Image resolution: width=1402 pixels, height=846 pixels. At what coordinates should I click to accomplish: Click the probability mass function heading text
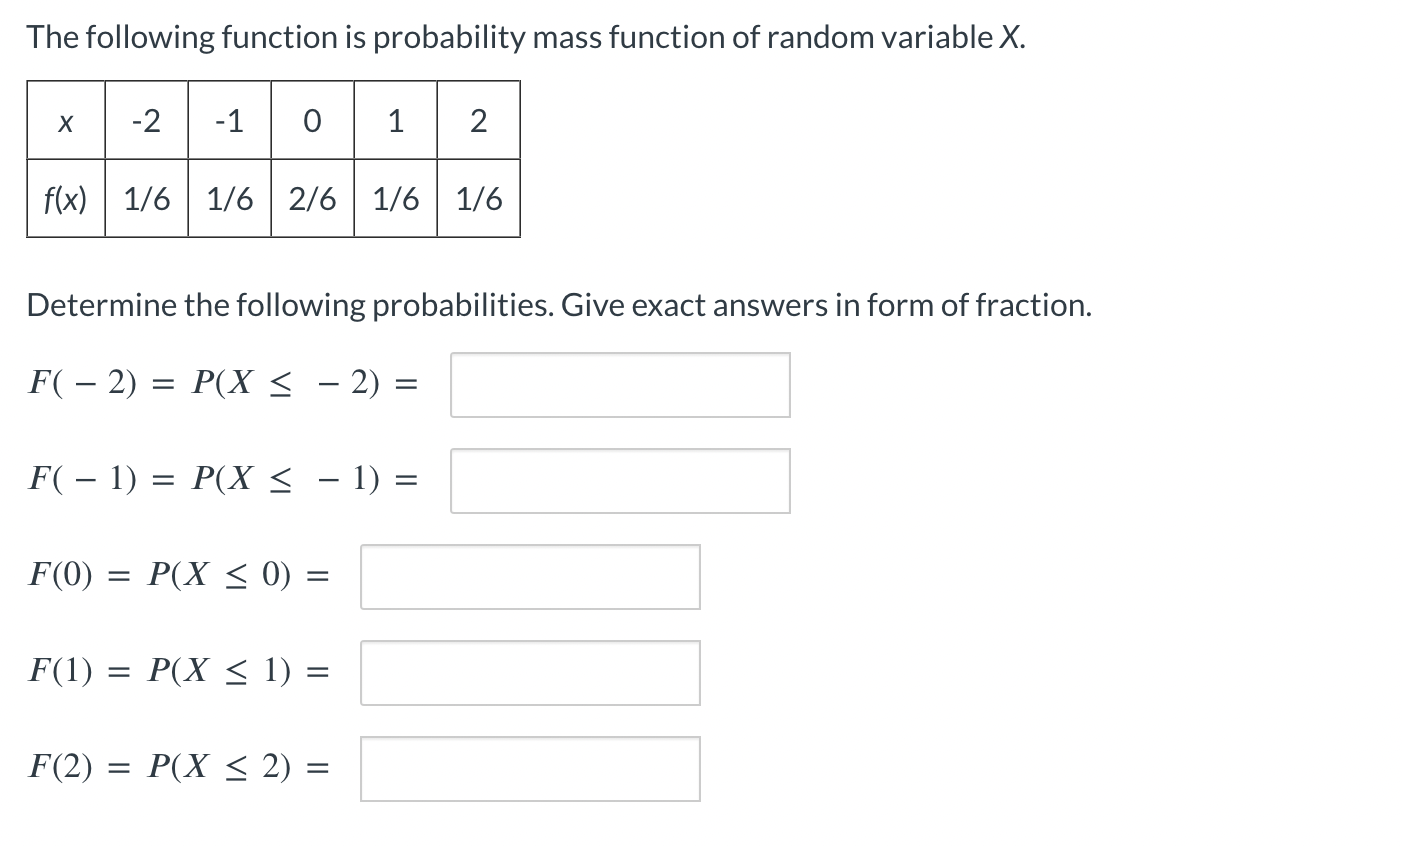coord(525,36)
